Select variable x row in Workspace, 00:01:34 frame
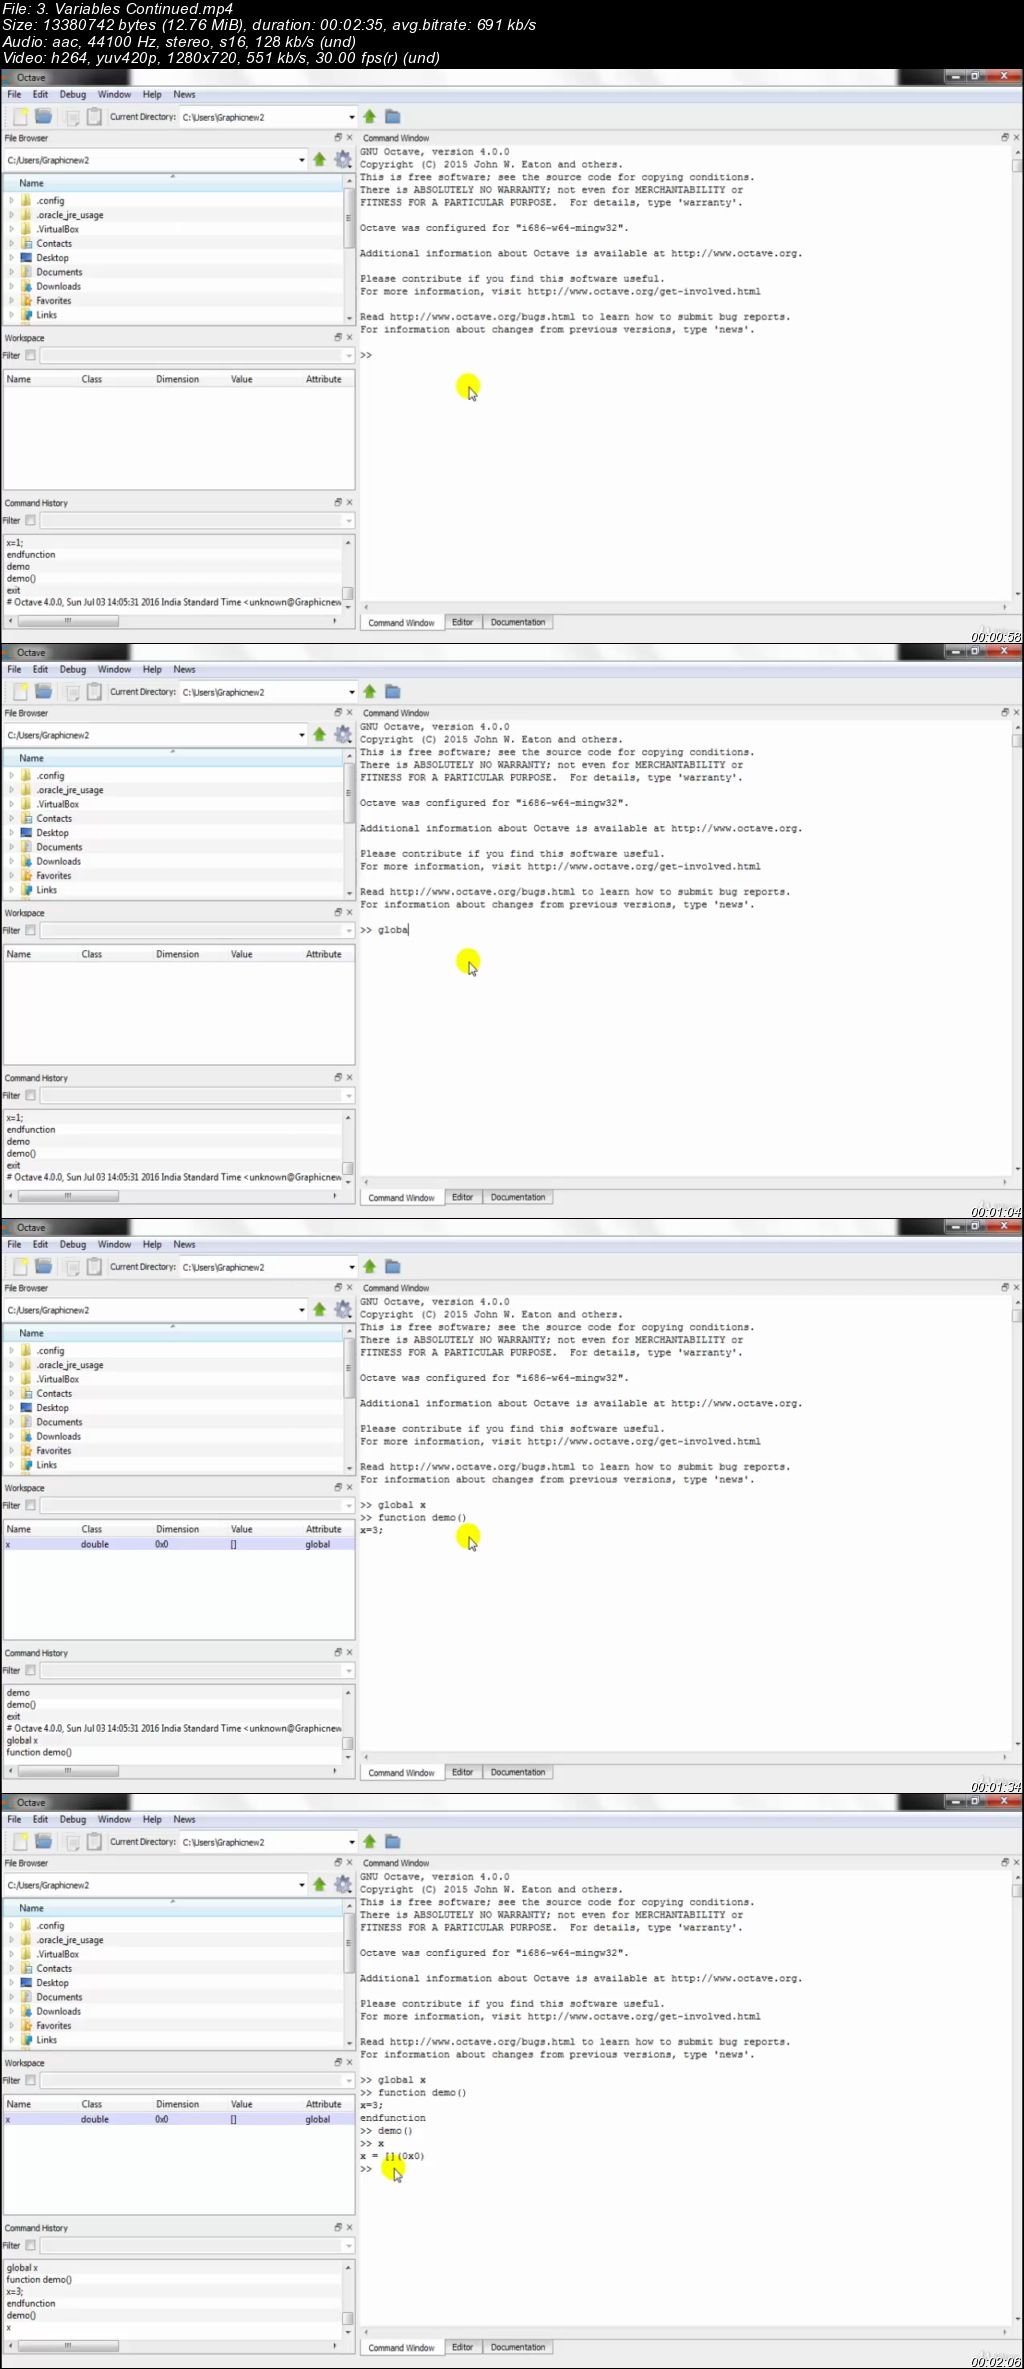This screenshot has height=2369, width=1024. pos(179,1544)
